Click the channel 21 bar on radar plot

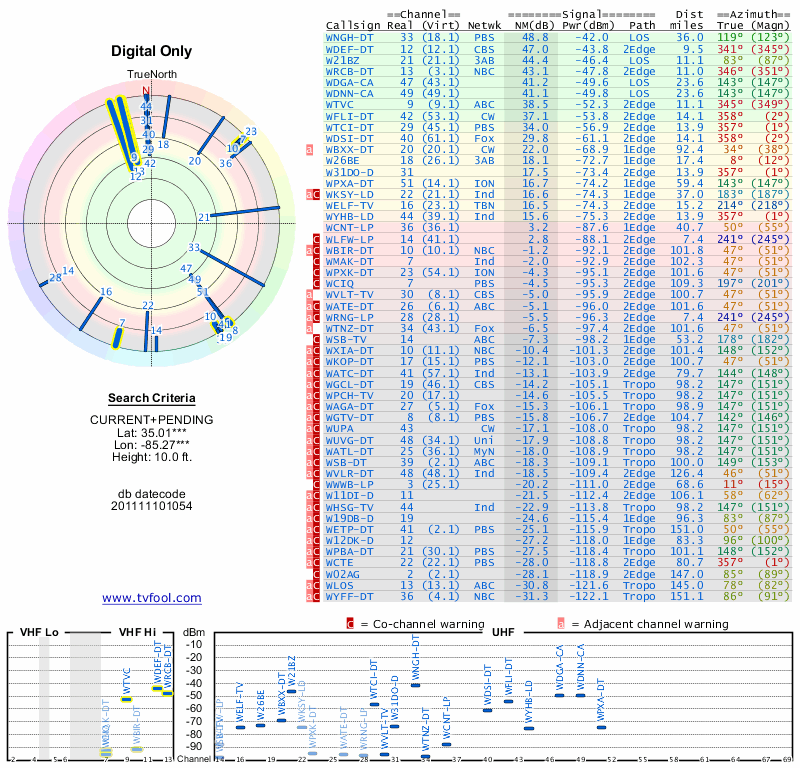[245, 211]
